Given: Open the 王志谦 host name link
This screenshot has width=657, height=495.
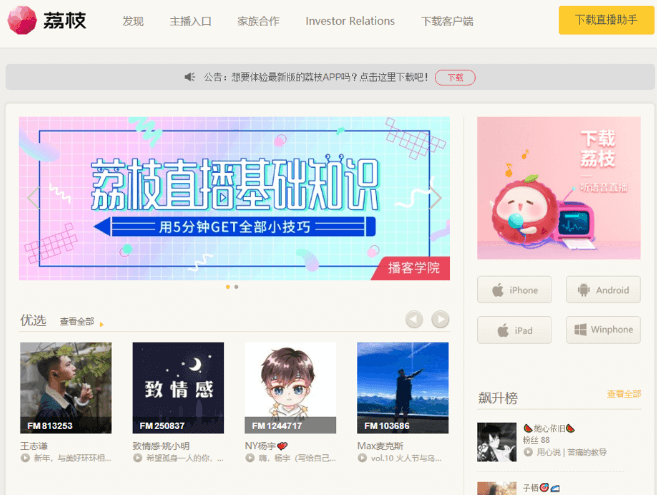Looking at the screenshot, I should click(x=34, y=446).
